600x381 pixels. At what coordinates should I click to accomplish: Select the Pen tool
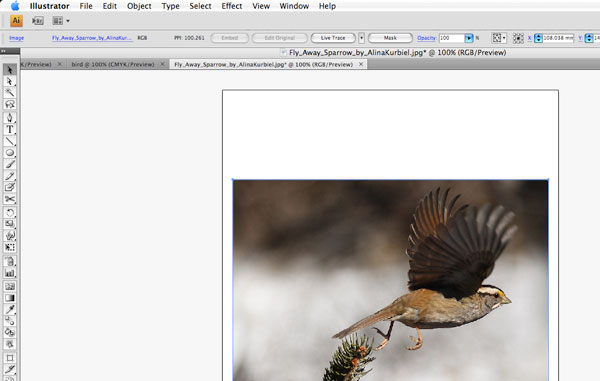(10, 118)
